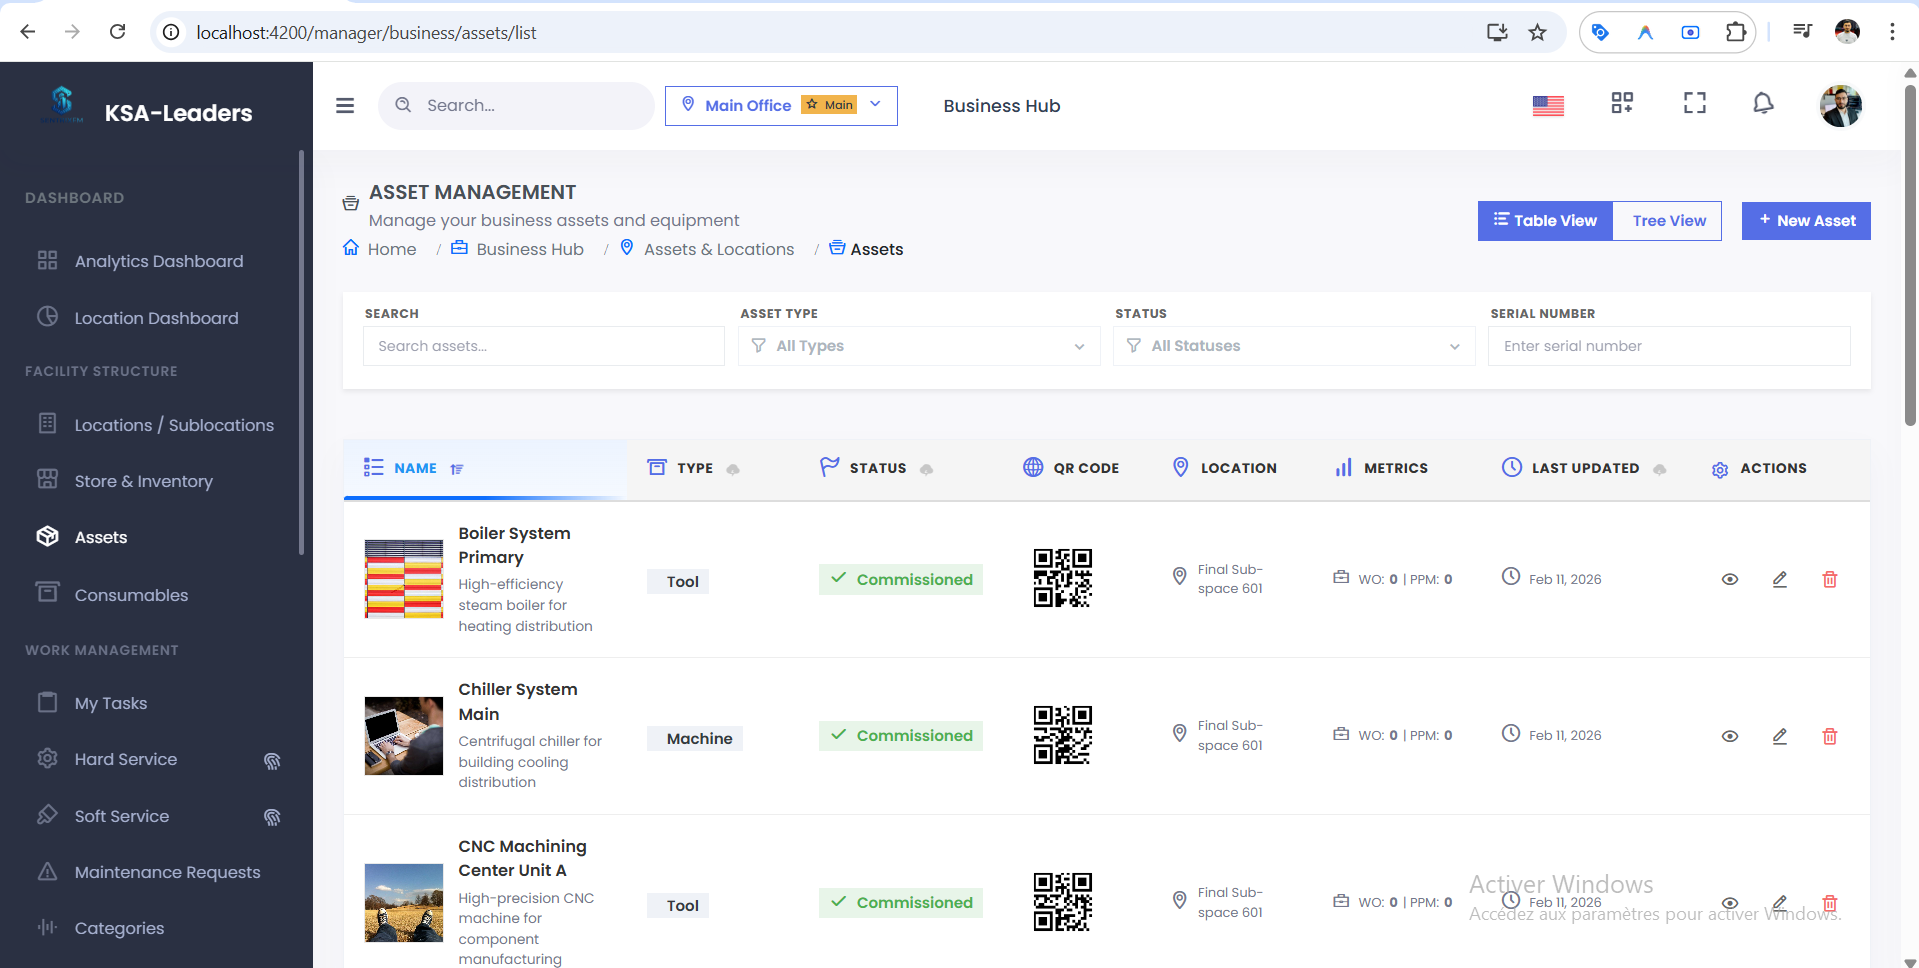Click the US flag language icon
The height and width of the screenshot is (968, 1919).
1548,104
